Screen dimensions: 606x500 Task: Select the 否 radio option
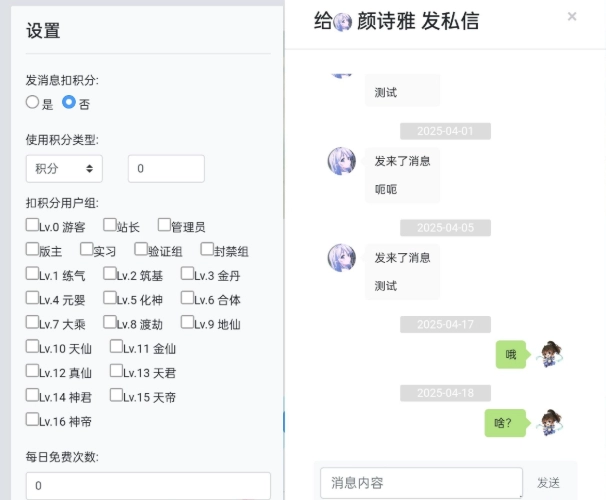tap(69, 102)
